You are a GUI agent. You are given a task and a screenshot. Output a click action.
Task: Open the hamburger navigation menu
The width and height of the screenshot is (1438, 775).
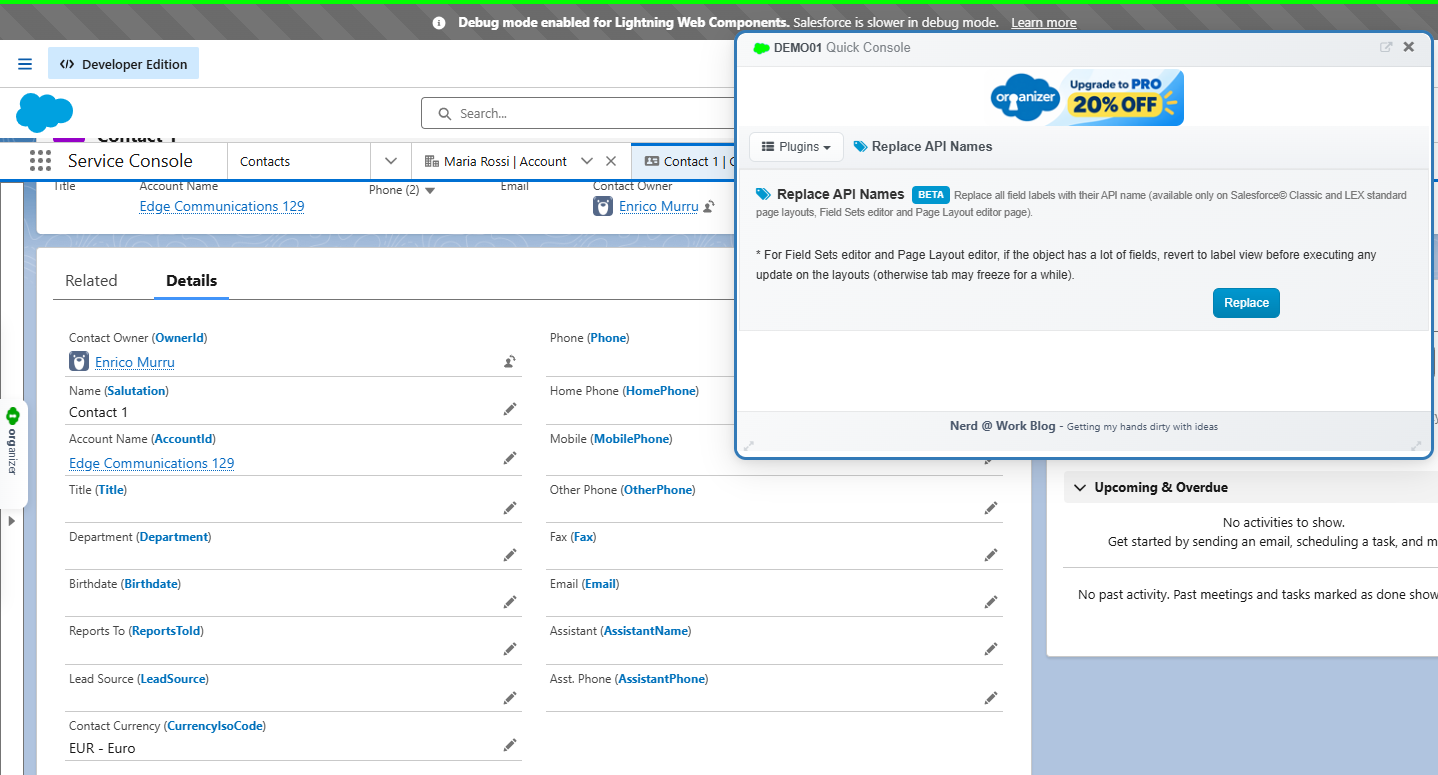point(25,64)
